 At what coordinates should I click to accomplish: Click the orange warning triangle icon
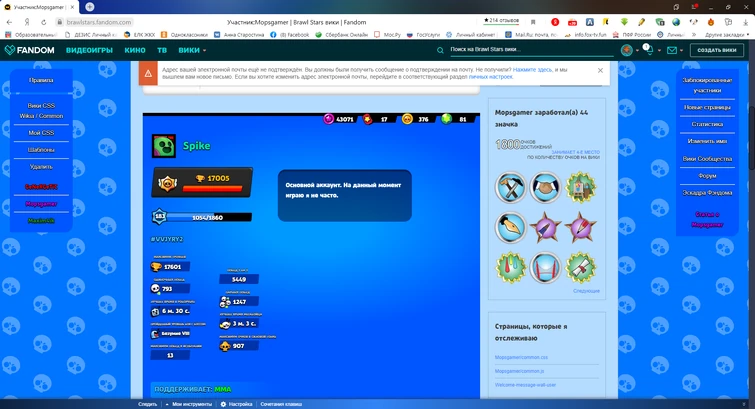point(148,73)
